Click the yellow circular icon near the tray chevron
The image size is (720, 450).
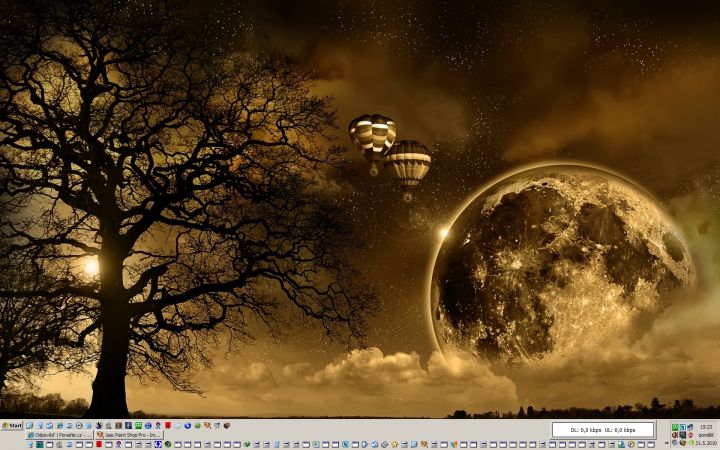(x=631, y=444)
